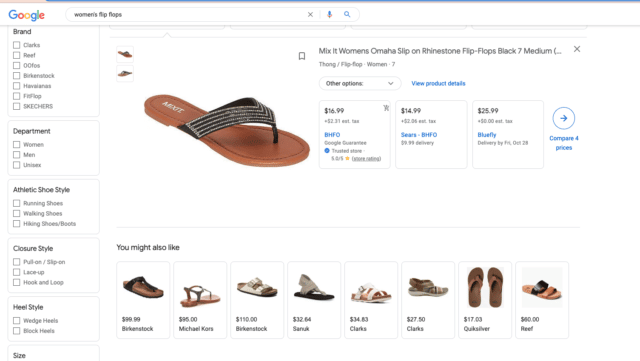
Task: Select Hook and Loop closure style
Action: click(16, 282)
